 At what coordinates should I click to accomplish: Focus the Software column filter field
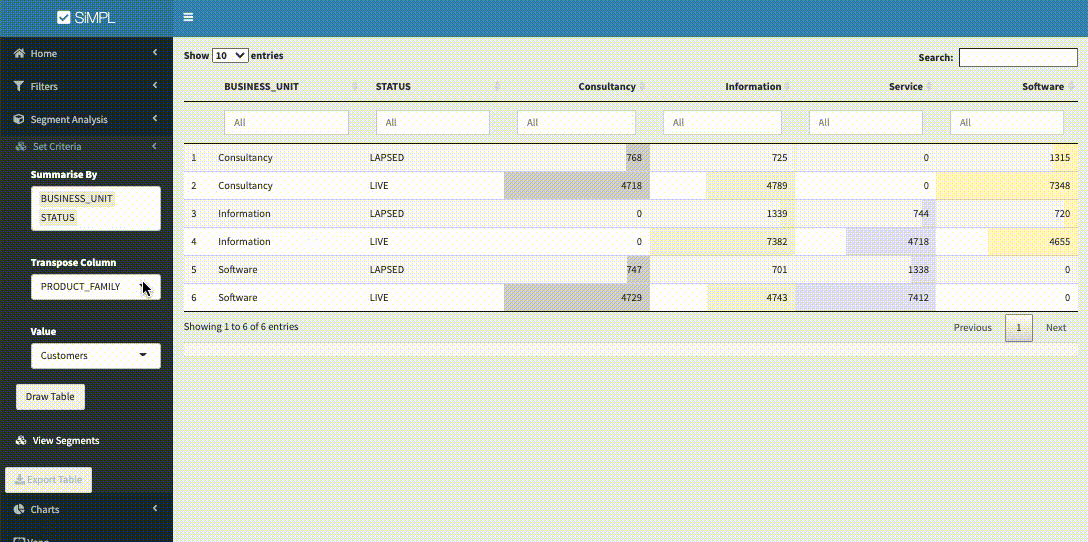[1006, 122]
